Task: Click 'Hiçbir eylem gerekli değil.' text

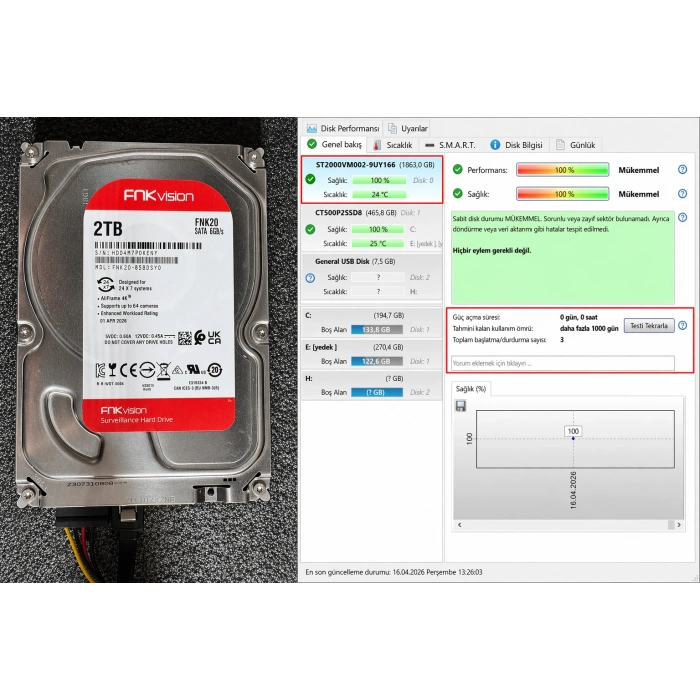Action: point(492,250)
